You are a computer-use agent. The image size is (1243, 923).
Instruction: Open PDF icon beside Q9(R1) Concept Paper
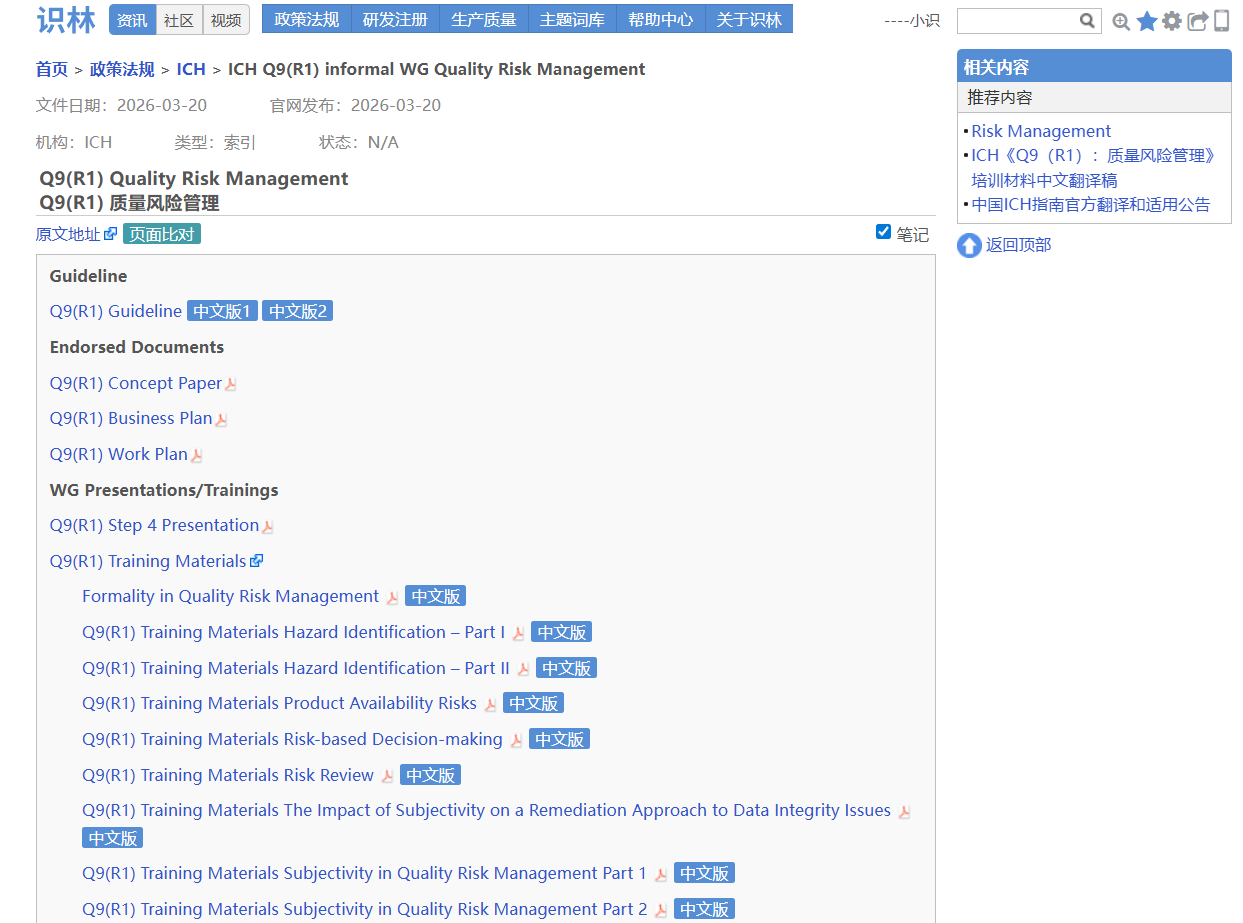(231, 385)
